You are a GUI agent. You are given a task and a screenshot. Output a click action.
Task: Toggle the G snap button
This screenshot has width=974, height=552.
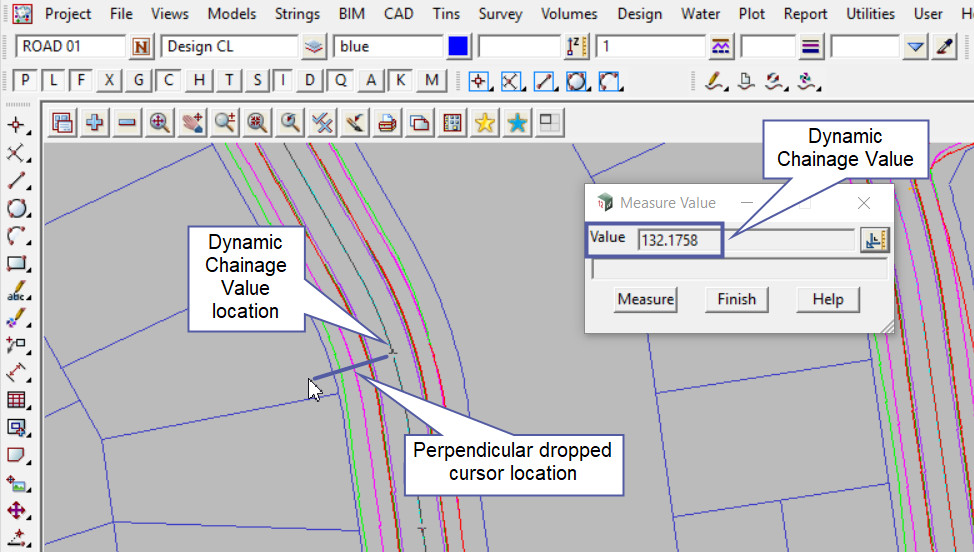139,81
